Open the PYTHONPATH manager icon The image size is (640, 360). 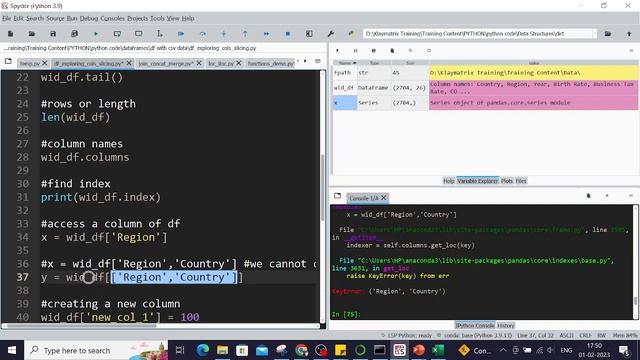coord(351,34)
